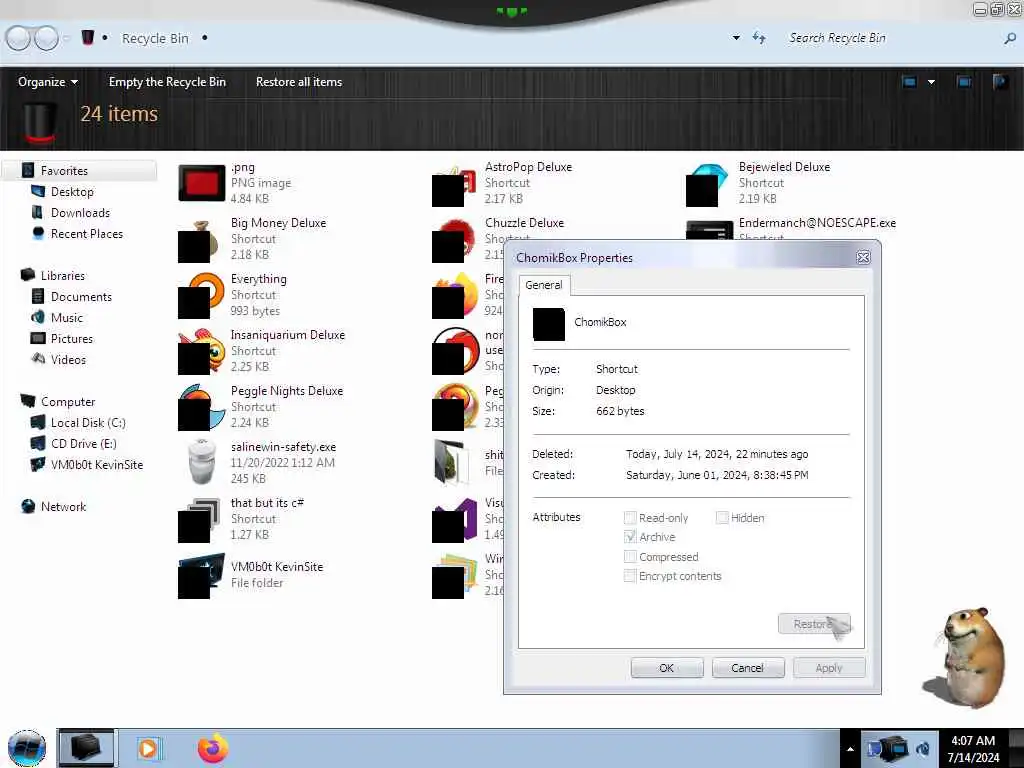Open the media player taskbar icon
This screenshot has width=1024, height=768.
149,748
